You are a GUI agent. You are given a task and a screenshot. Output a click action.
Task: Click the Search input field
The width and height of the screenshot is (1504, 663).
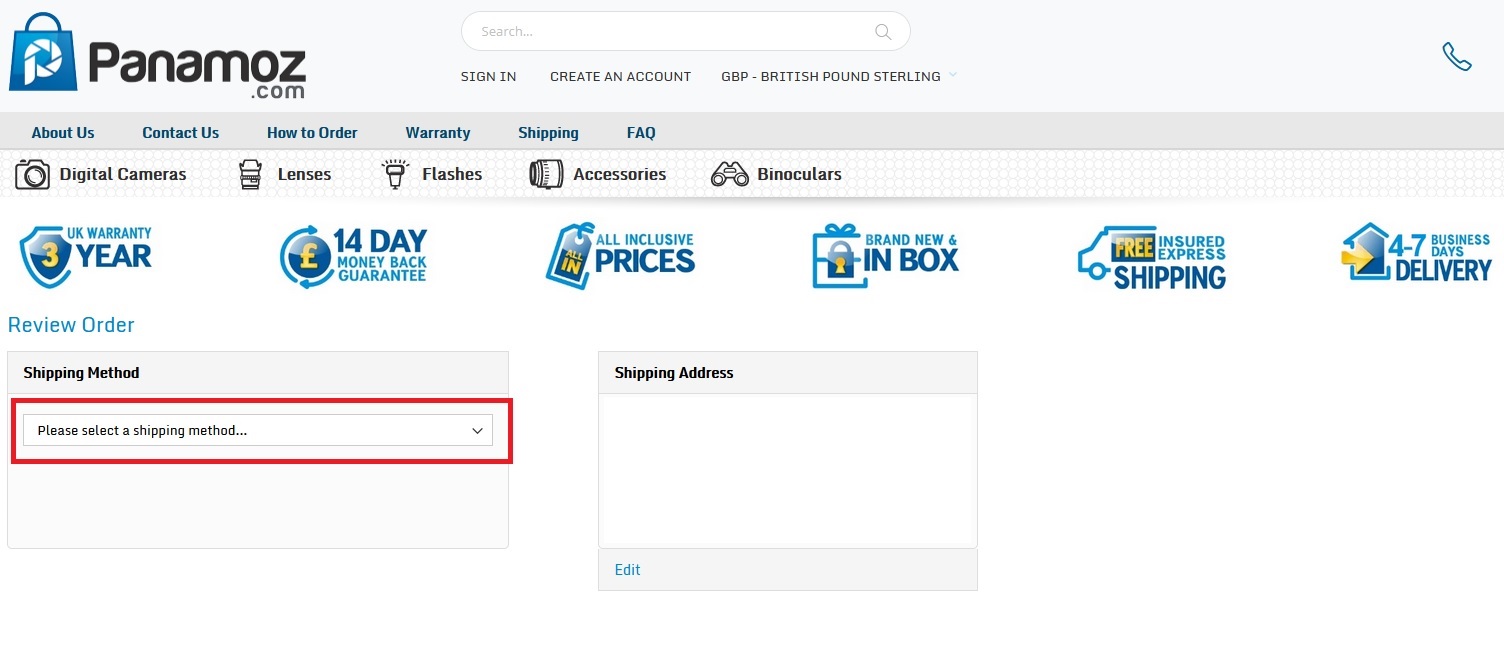685,31
